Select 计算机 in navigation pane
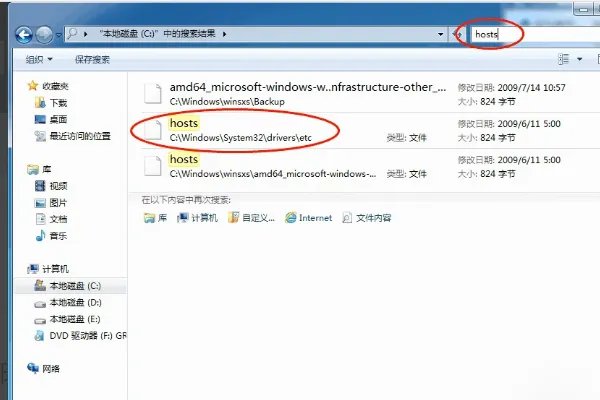This screenshot has height=400, width=600. (48, 269)
